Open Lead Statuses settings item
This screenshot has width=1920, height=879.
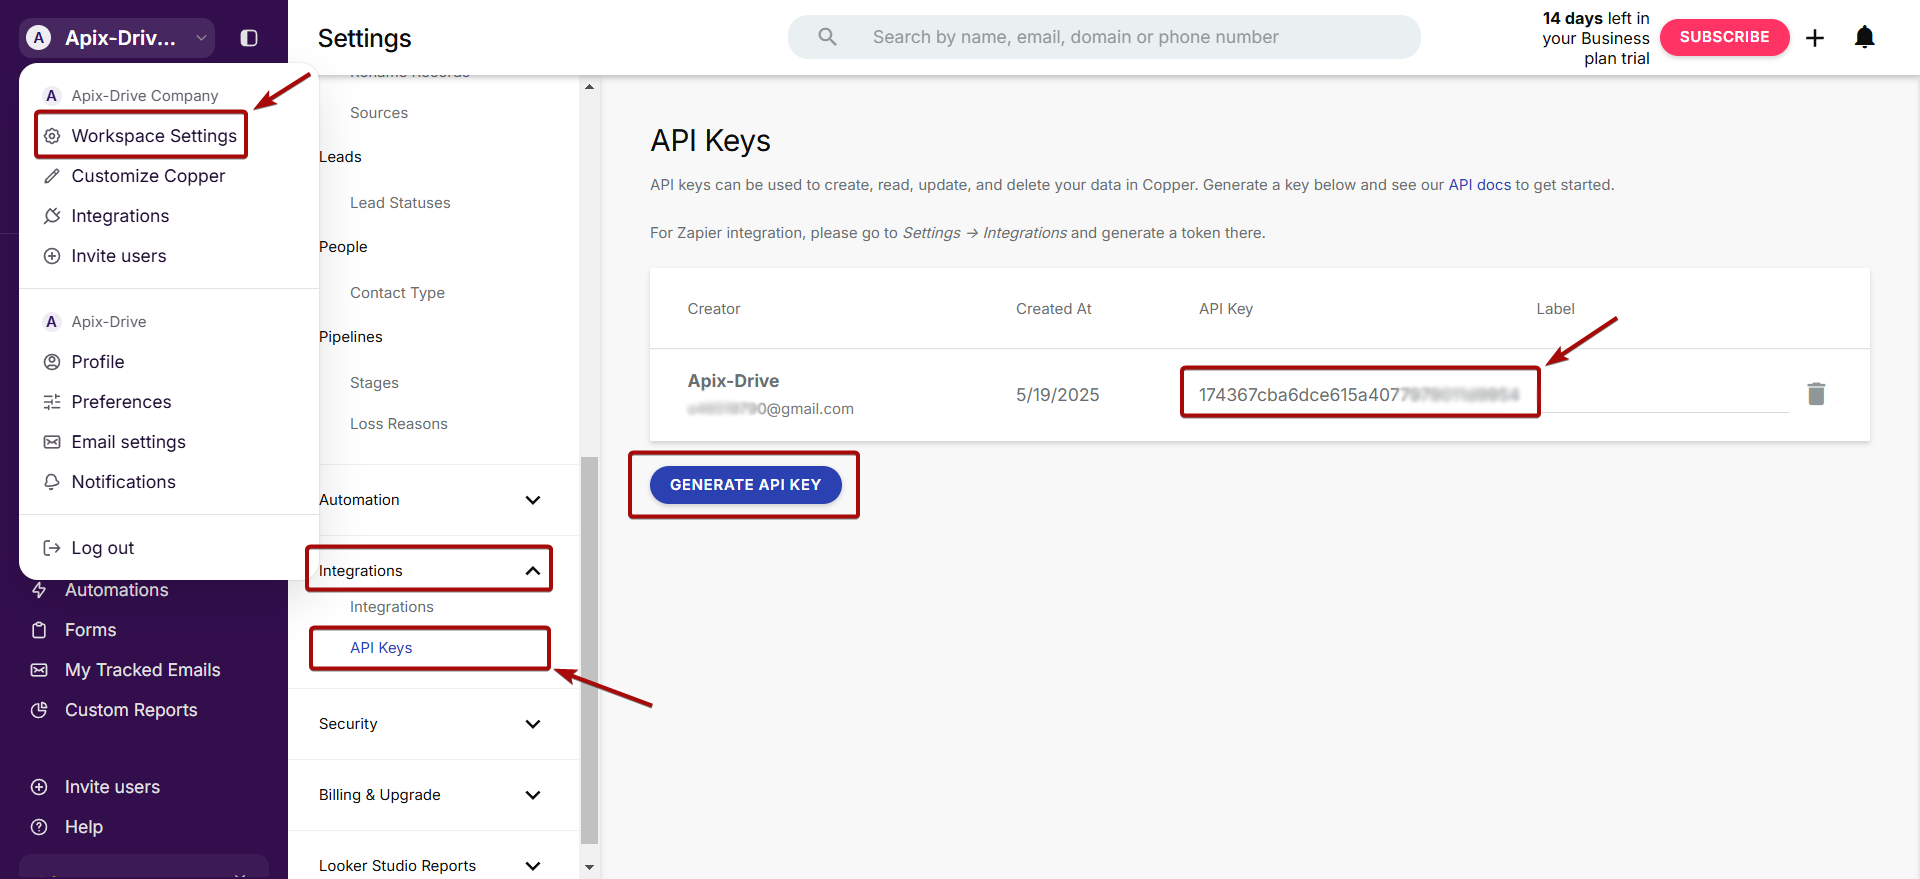point(400,203)
